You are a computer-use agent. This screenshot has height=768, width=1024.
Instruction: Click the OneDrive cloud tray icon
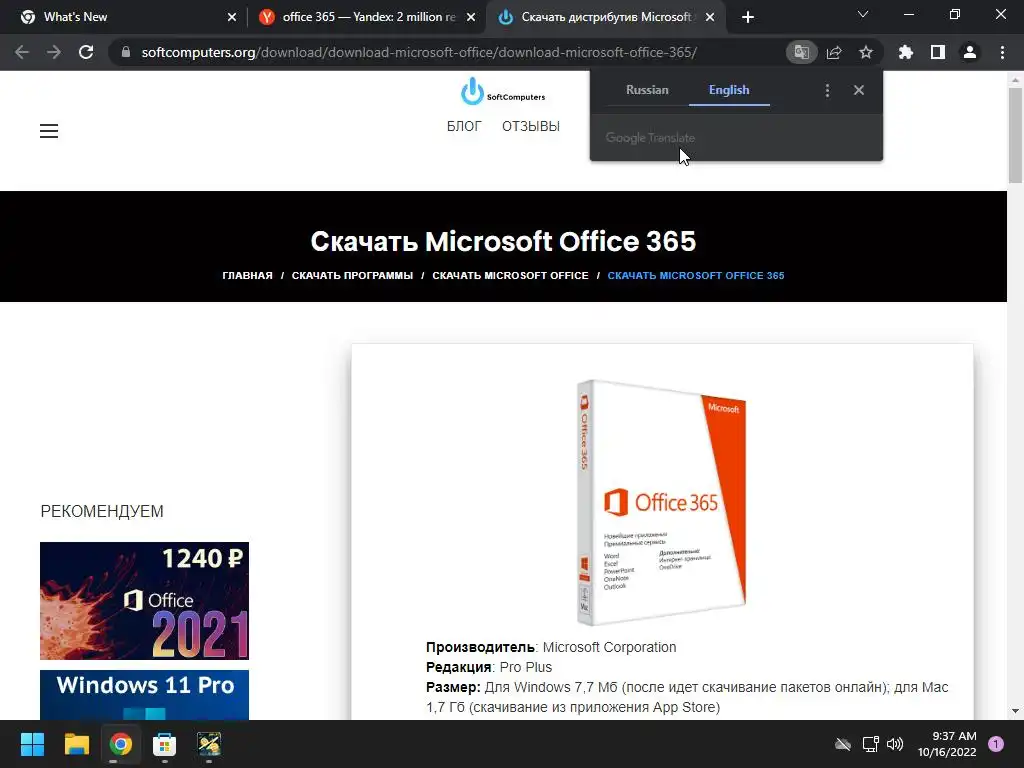tap(843, 744)
